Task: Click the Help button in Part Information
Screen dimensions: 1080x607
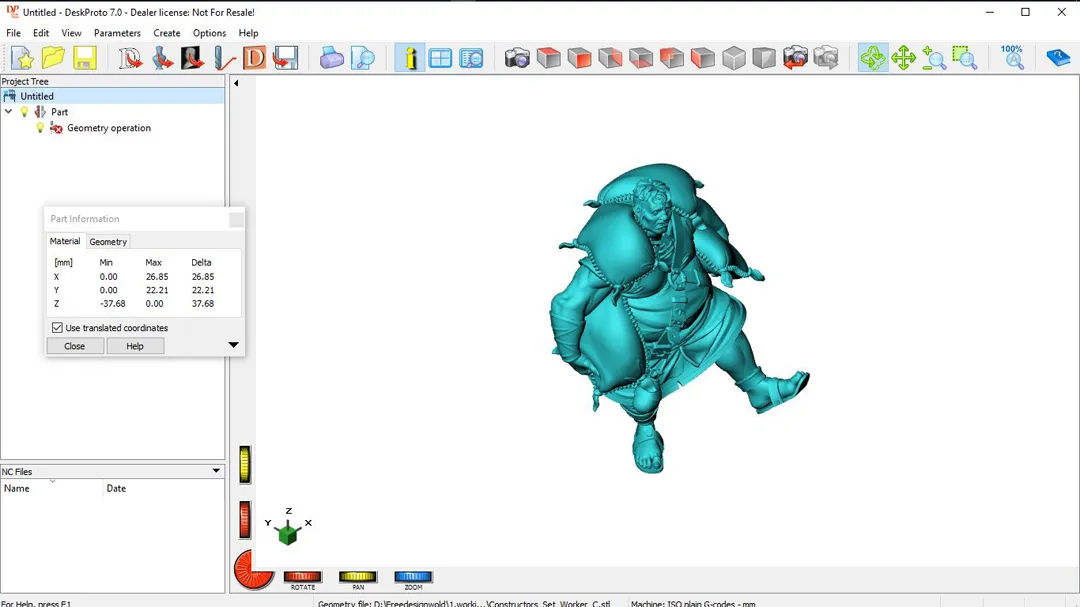Action: click(135, 346)
